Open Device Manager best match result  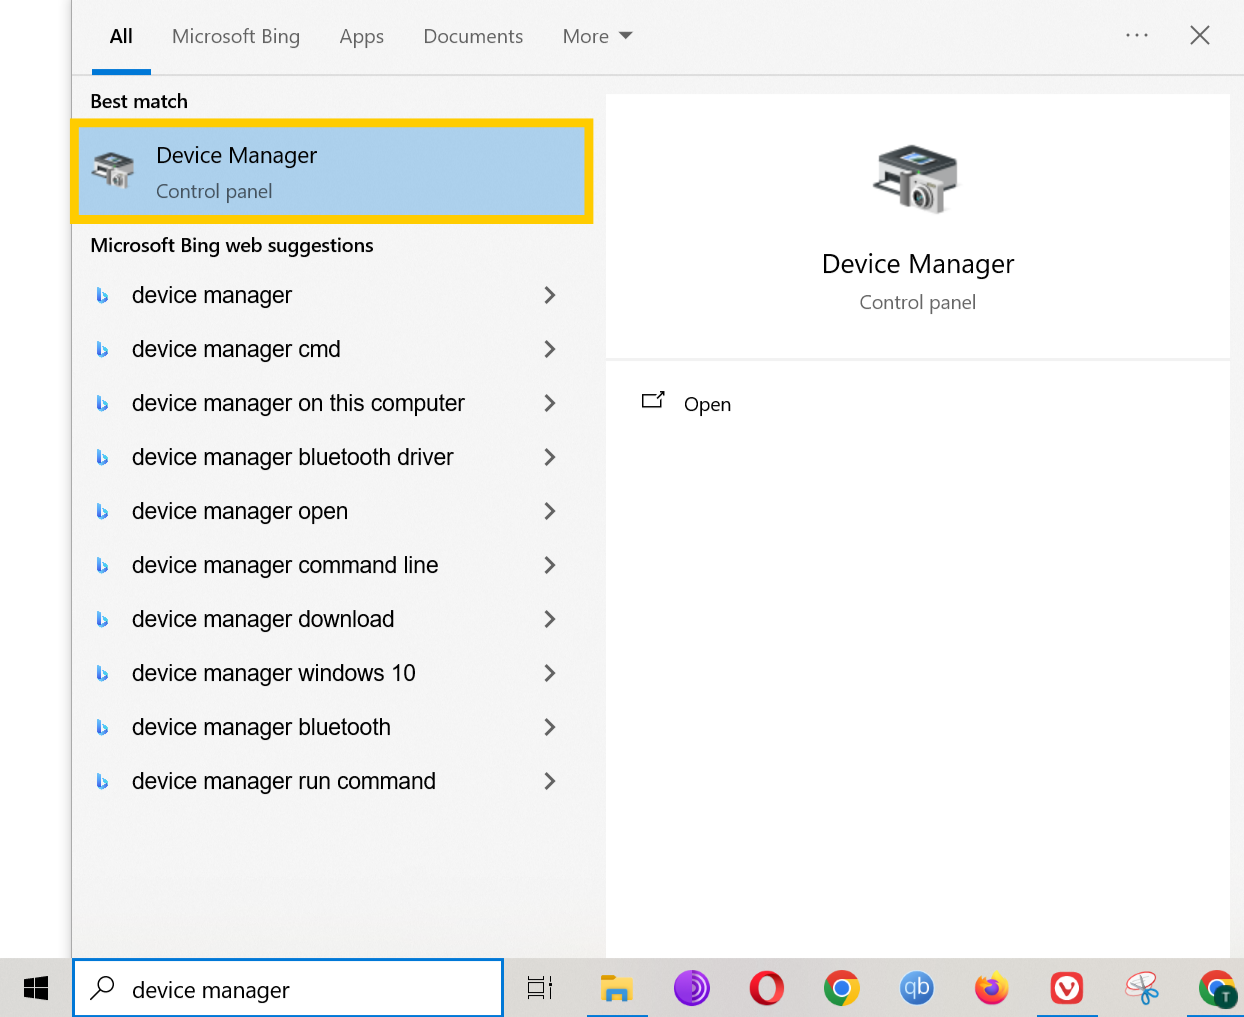point(331,172)
